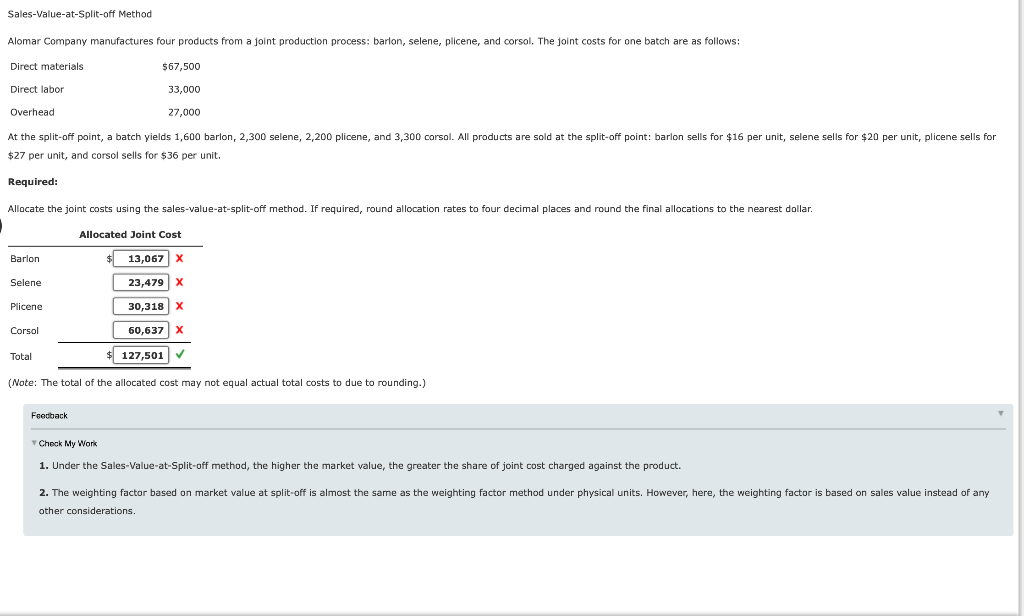Select the Plicene answer input field
The height and width of the screenshot is (616, 1024).
pyautogui.click(x=140, y=306)
